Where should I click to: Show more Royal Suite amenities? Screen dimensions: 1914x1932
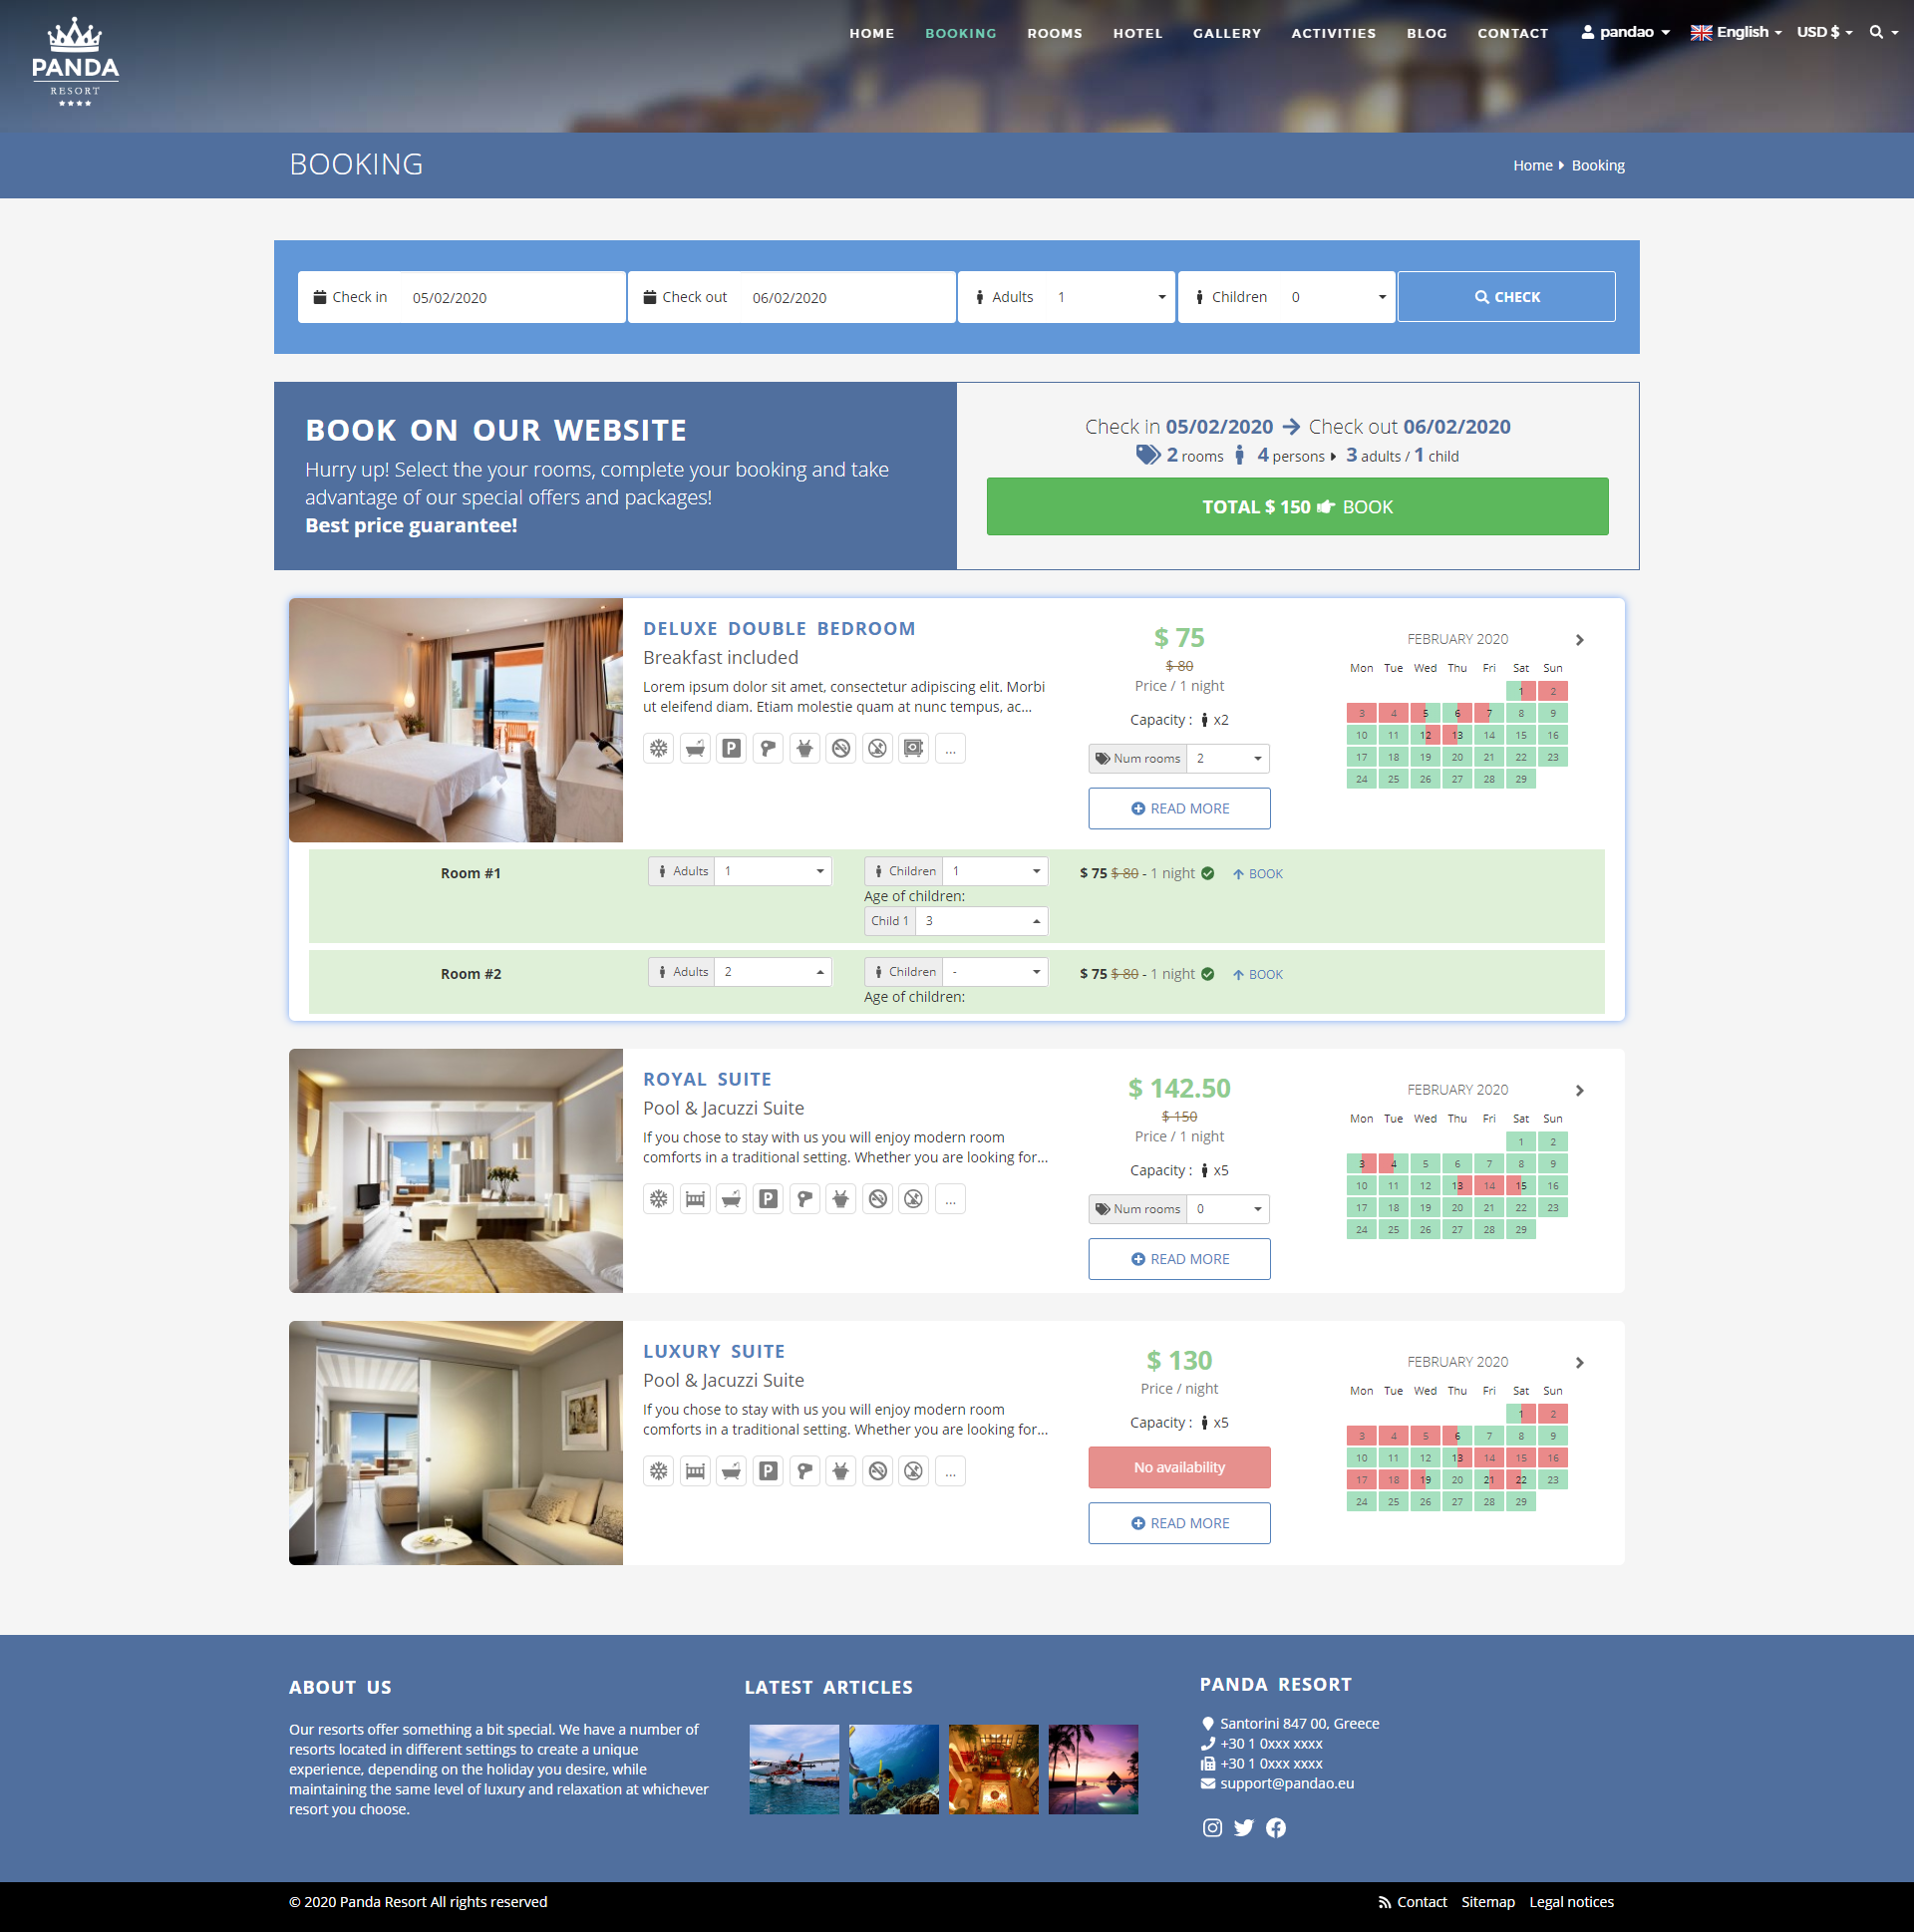(x=950, y=1198)
